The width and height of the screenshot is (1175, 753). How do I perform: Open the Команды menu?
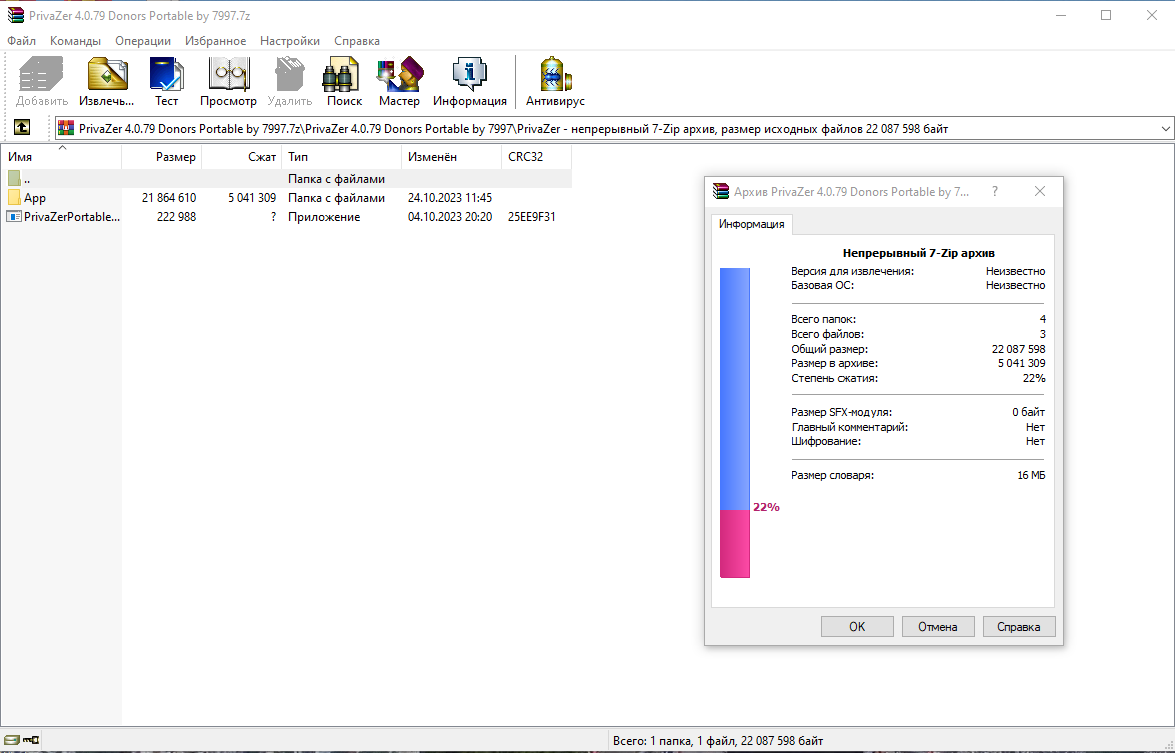click(x=75, y=40)
